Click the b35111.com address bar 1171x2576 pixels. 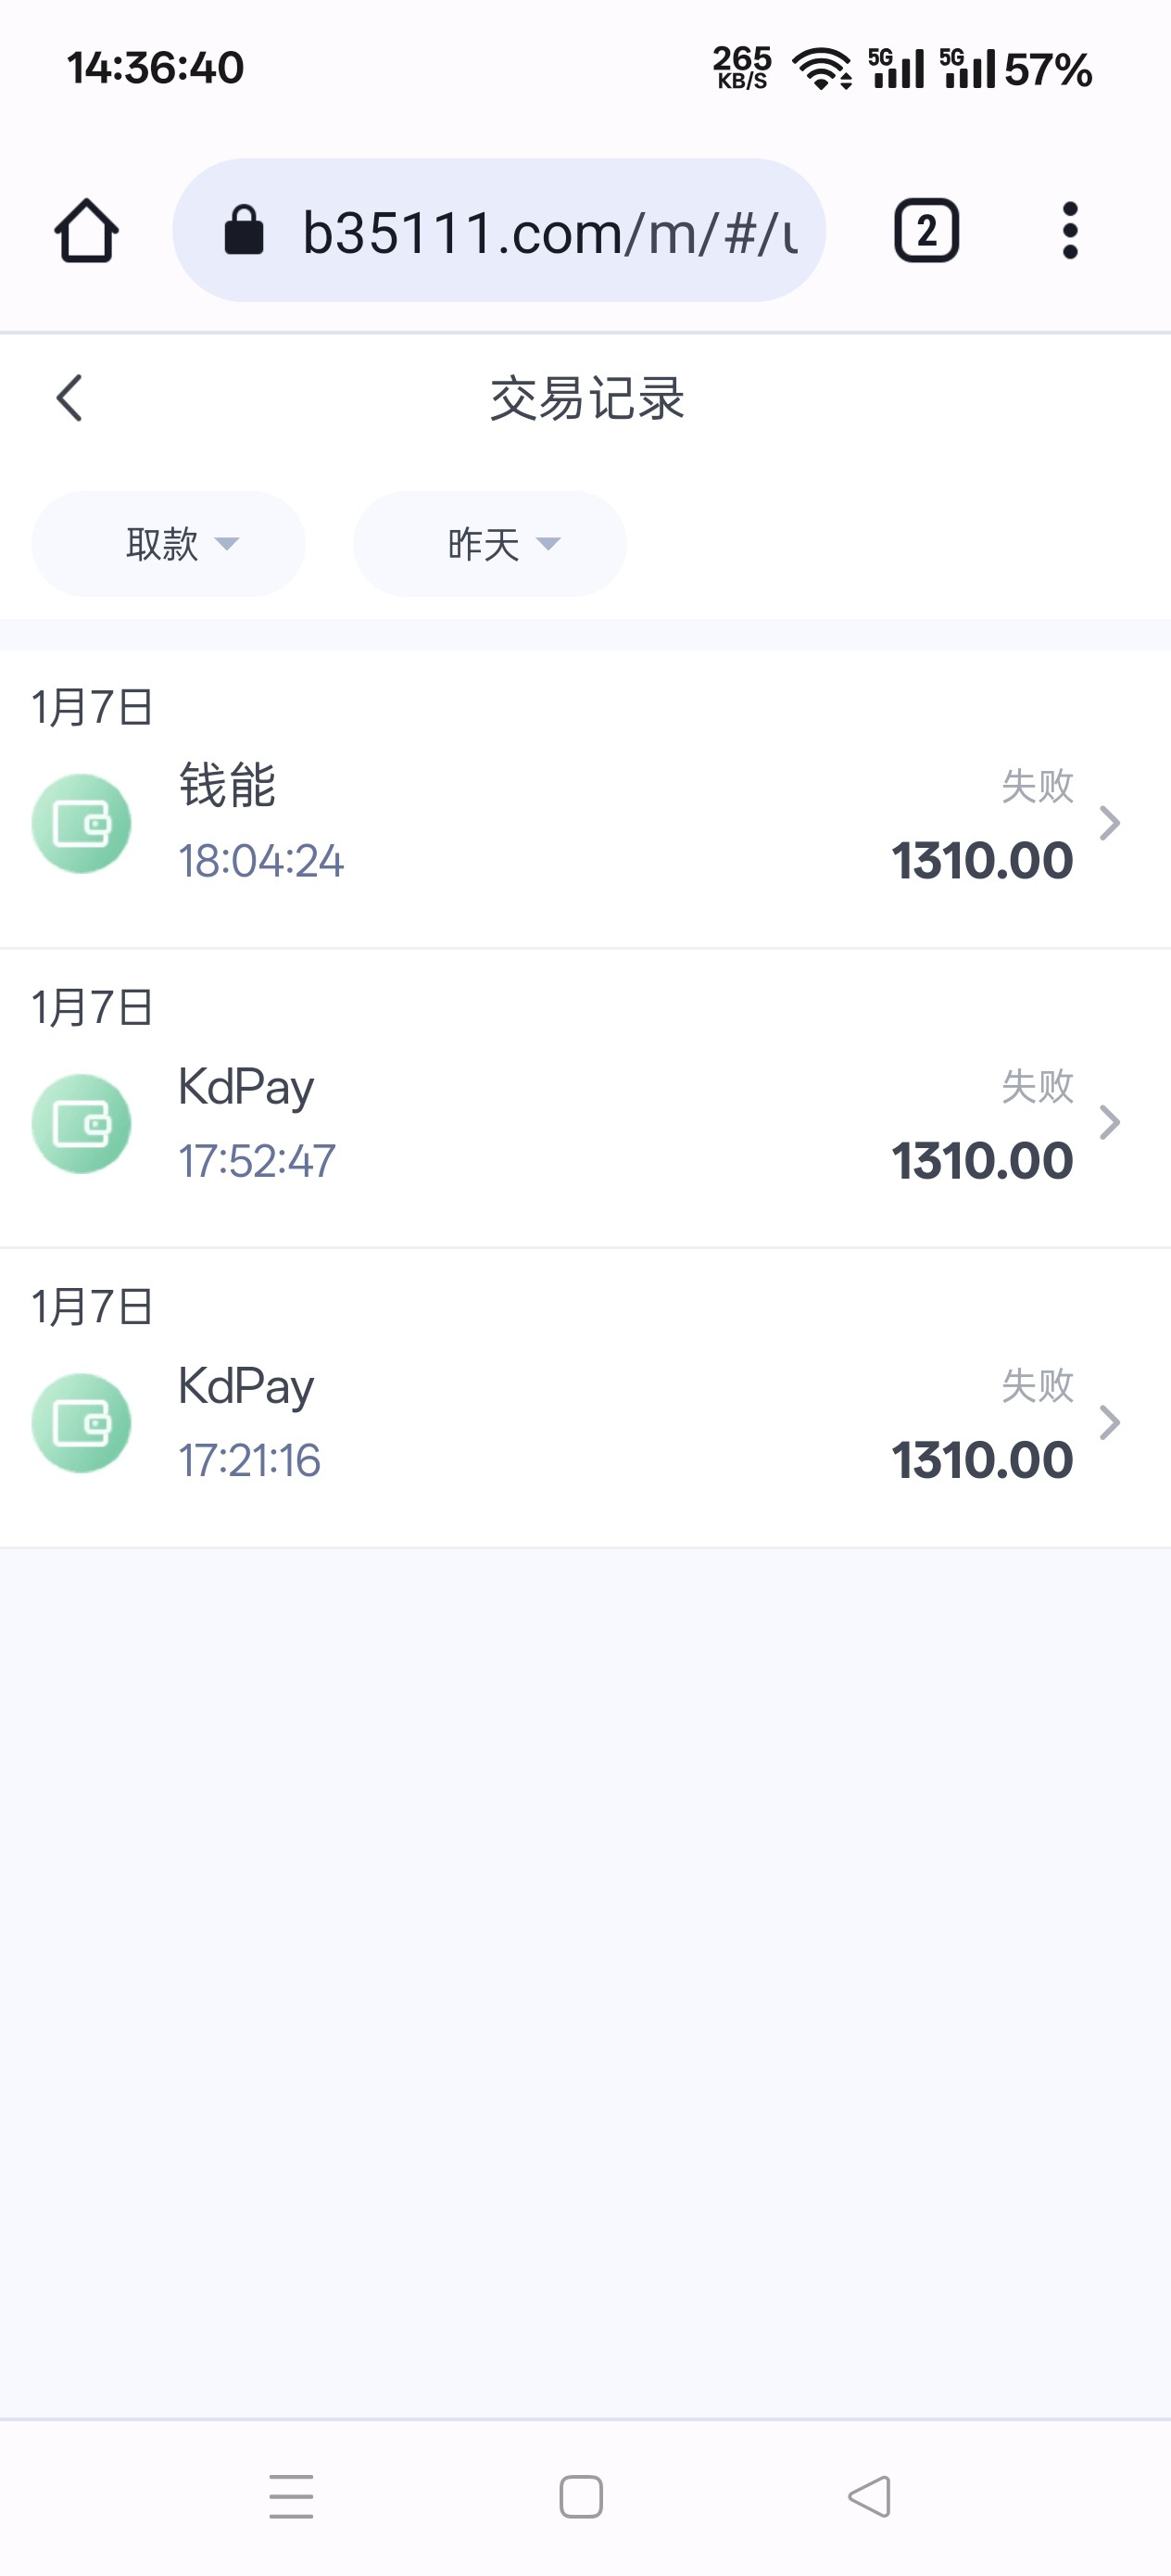click(x=548, y=232)
